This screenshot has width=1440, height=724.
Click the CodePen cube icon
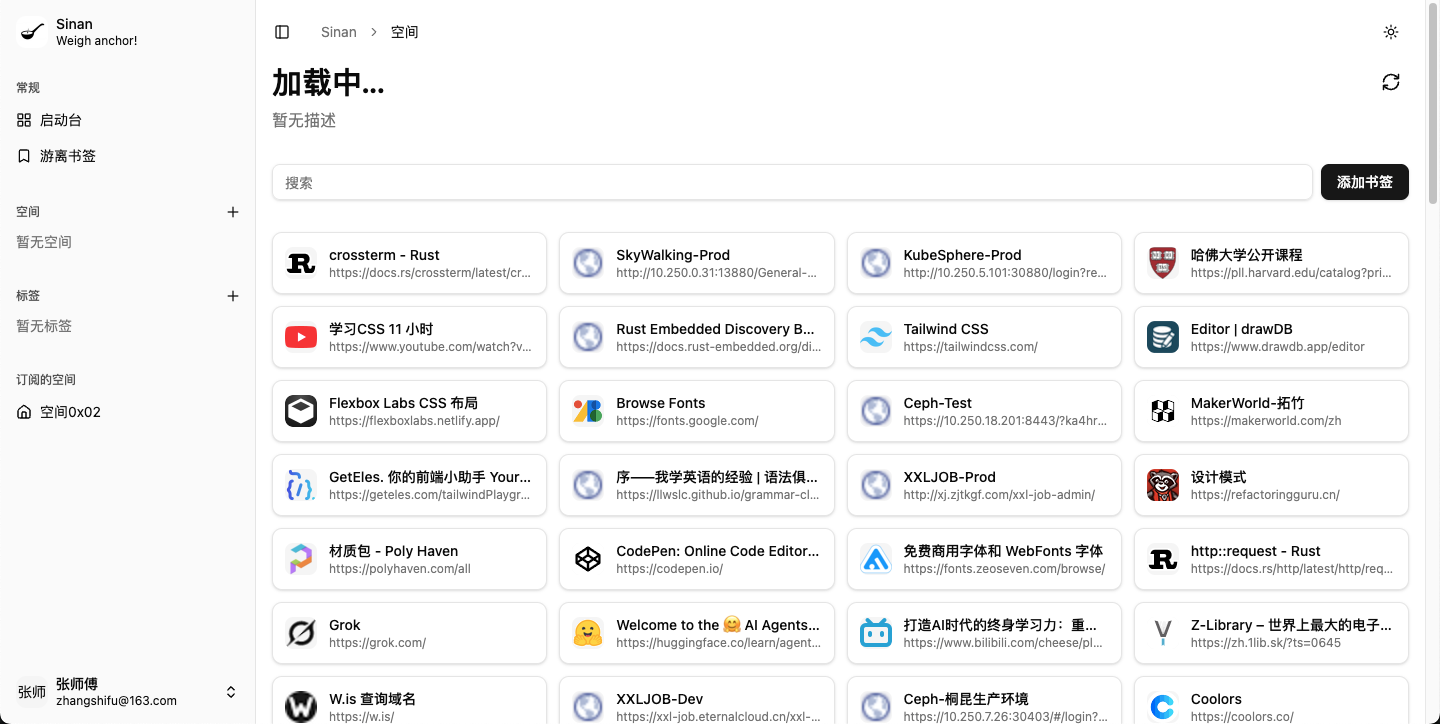[588, 559]
